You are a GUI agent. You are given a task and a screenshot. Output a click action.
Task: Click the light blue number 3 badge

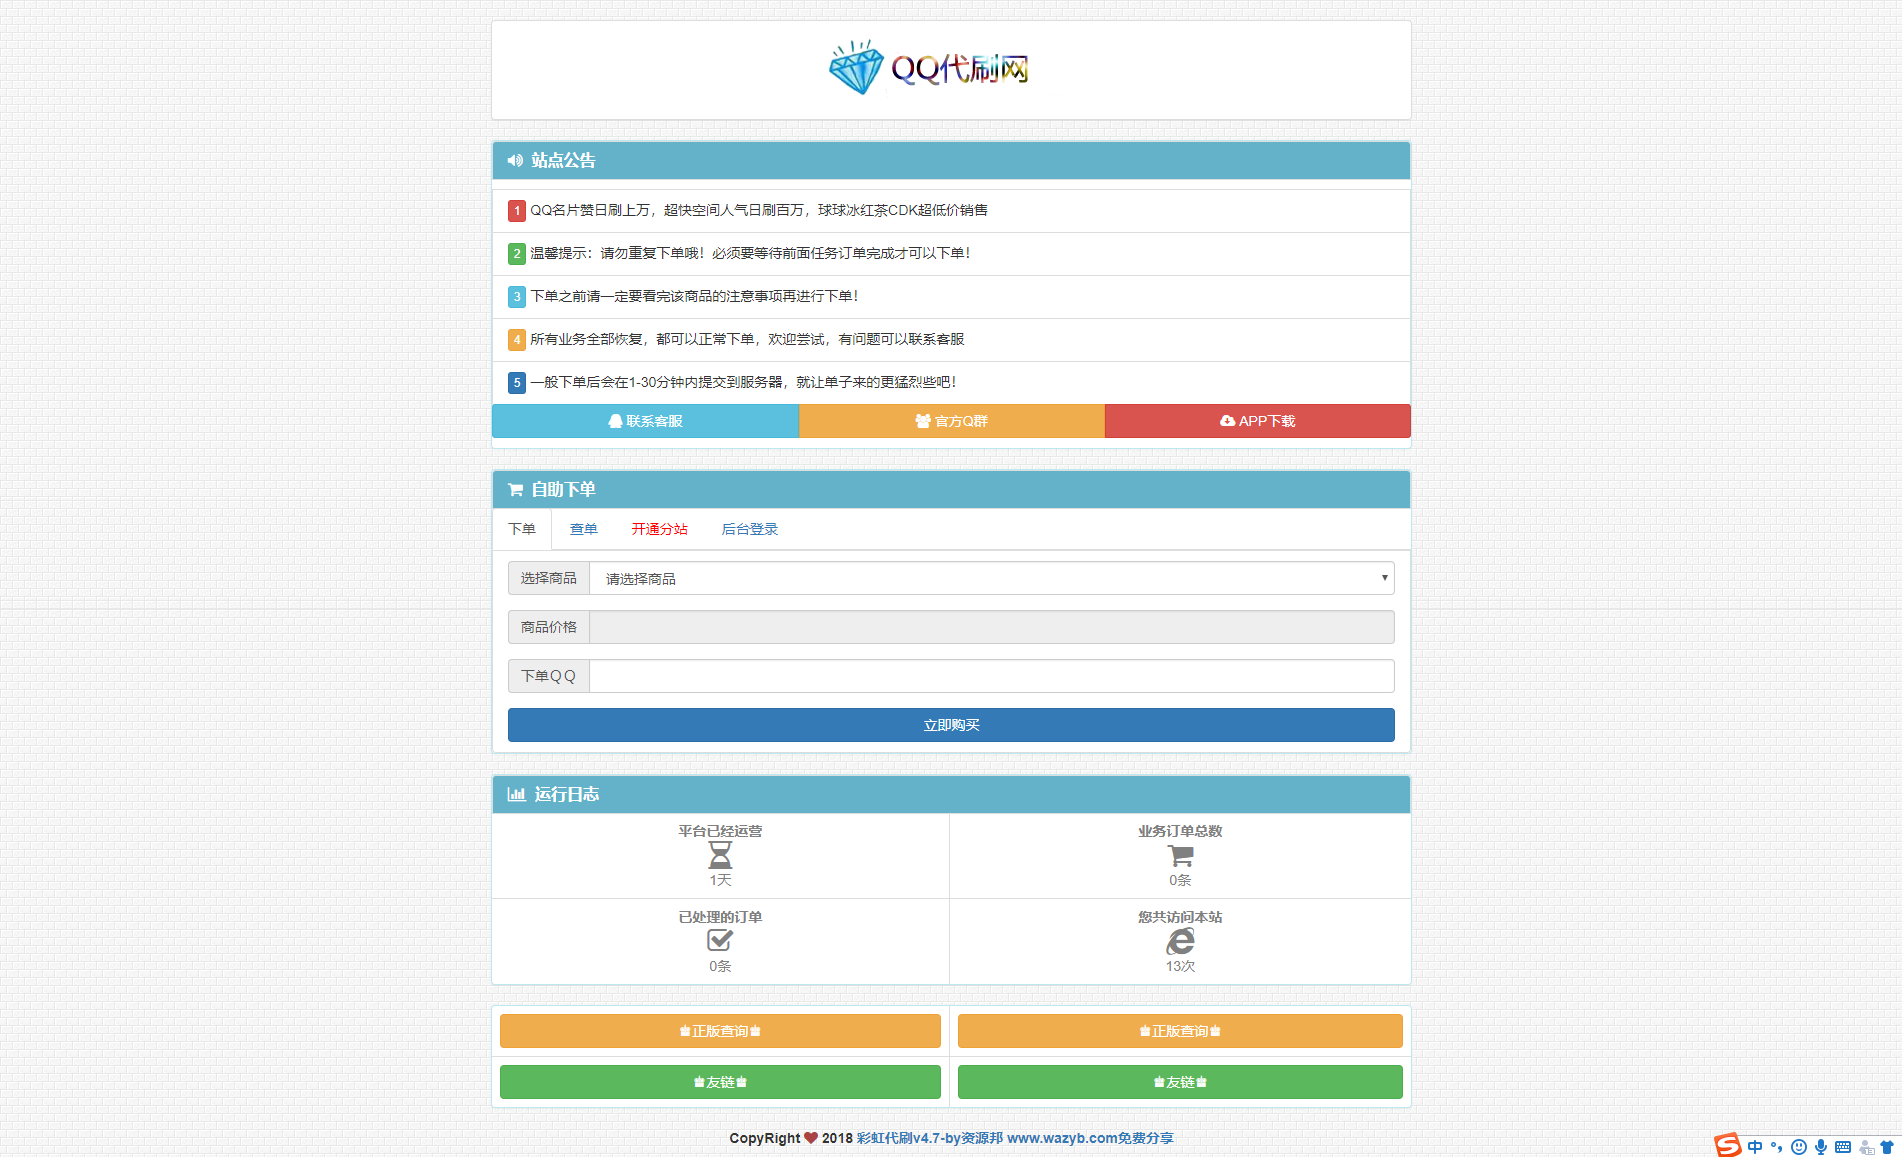pyautogui.click(x=517, y=297)
